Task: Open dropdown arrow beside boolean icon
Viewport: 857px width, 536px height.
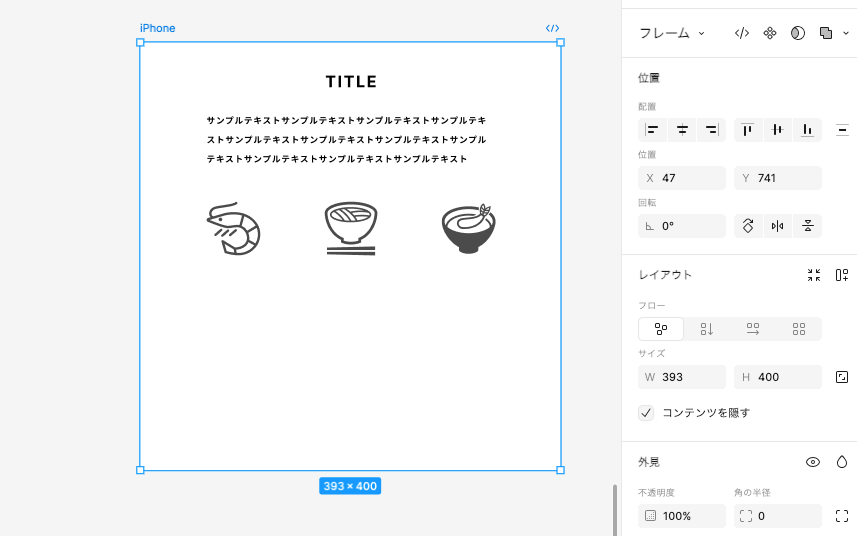Action: (x=846, y=33)
